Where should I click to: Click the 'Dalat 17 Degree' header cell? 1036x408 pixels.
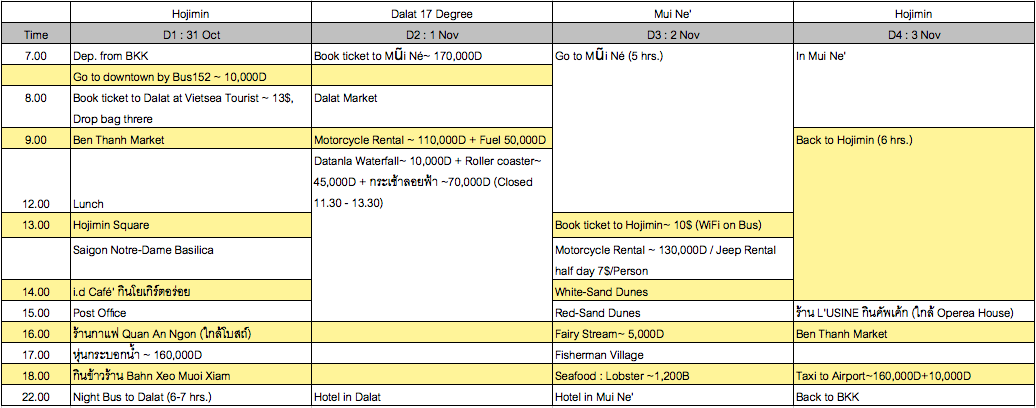[431, 13]
